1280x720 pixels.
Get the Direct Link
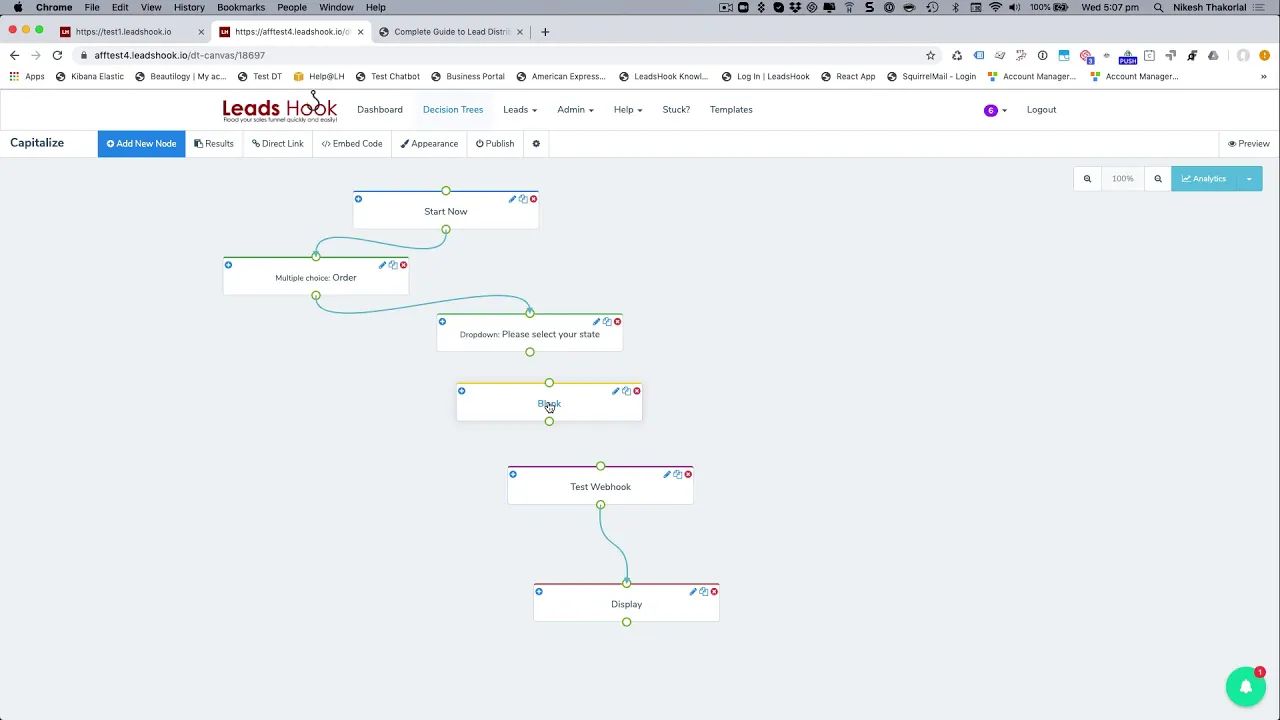278,144
